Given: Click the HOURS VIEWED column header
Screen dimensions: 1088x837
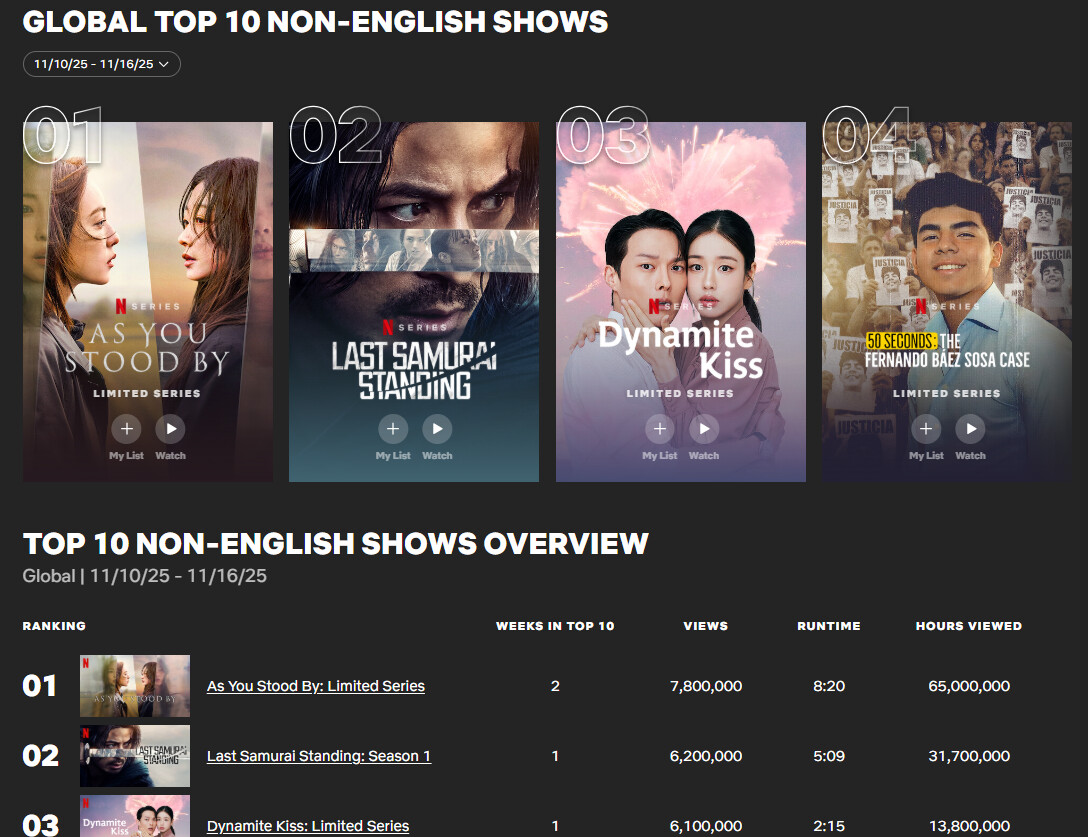Looking at the screenshot, I should click(x=969, y=626).
